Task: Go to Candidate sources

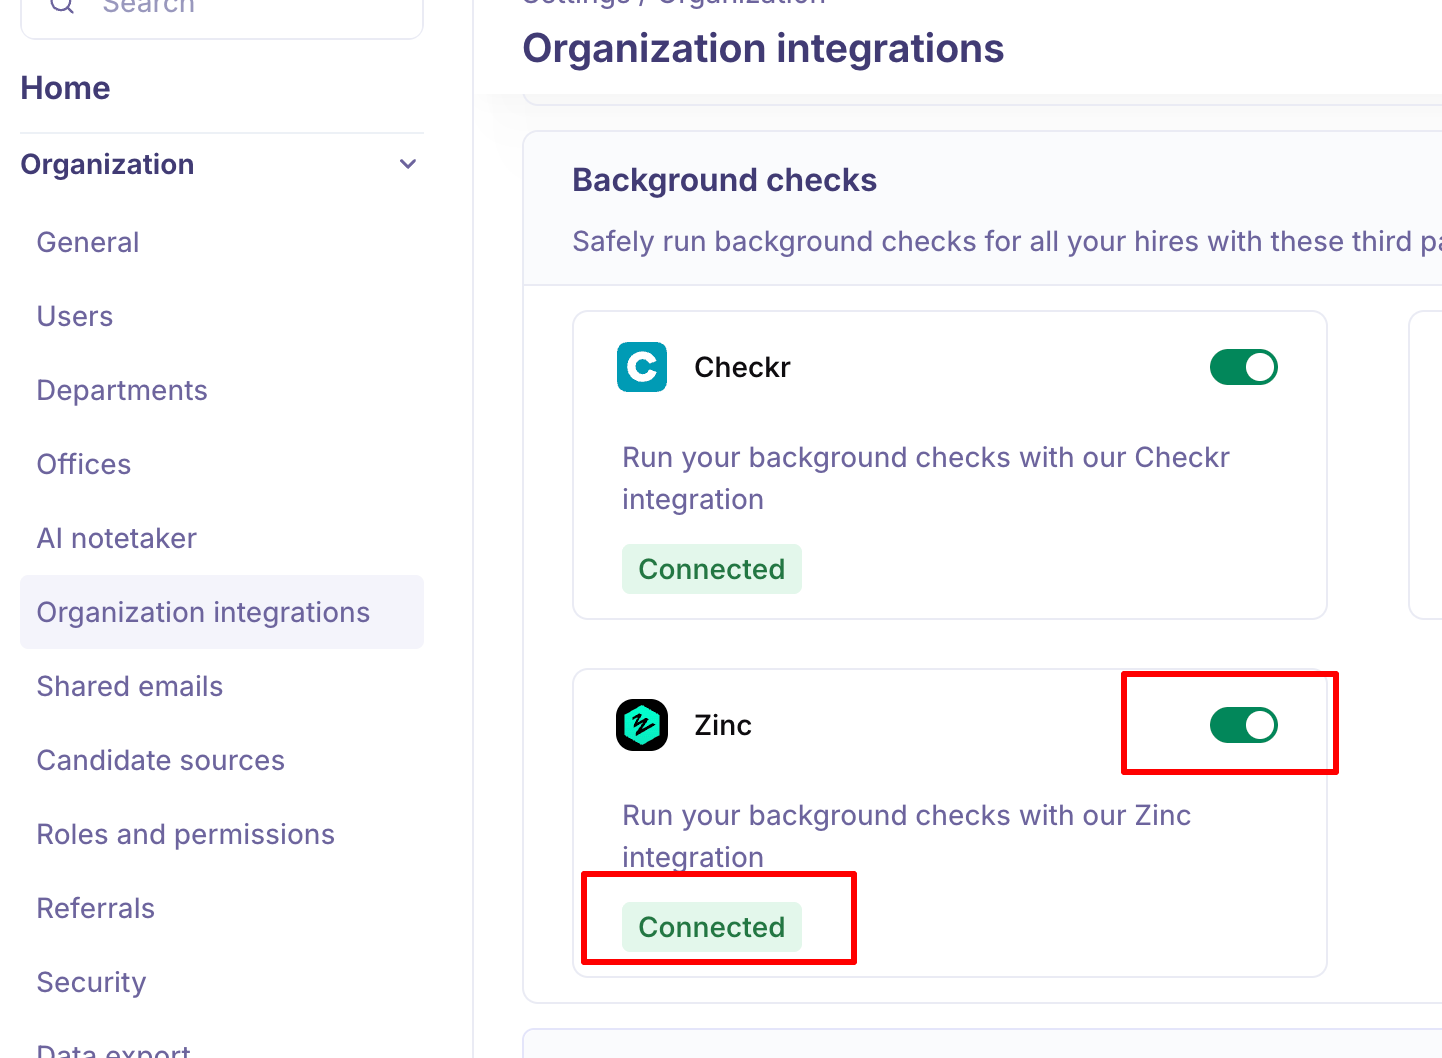Action: [161, 760]
